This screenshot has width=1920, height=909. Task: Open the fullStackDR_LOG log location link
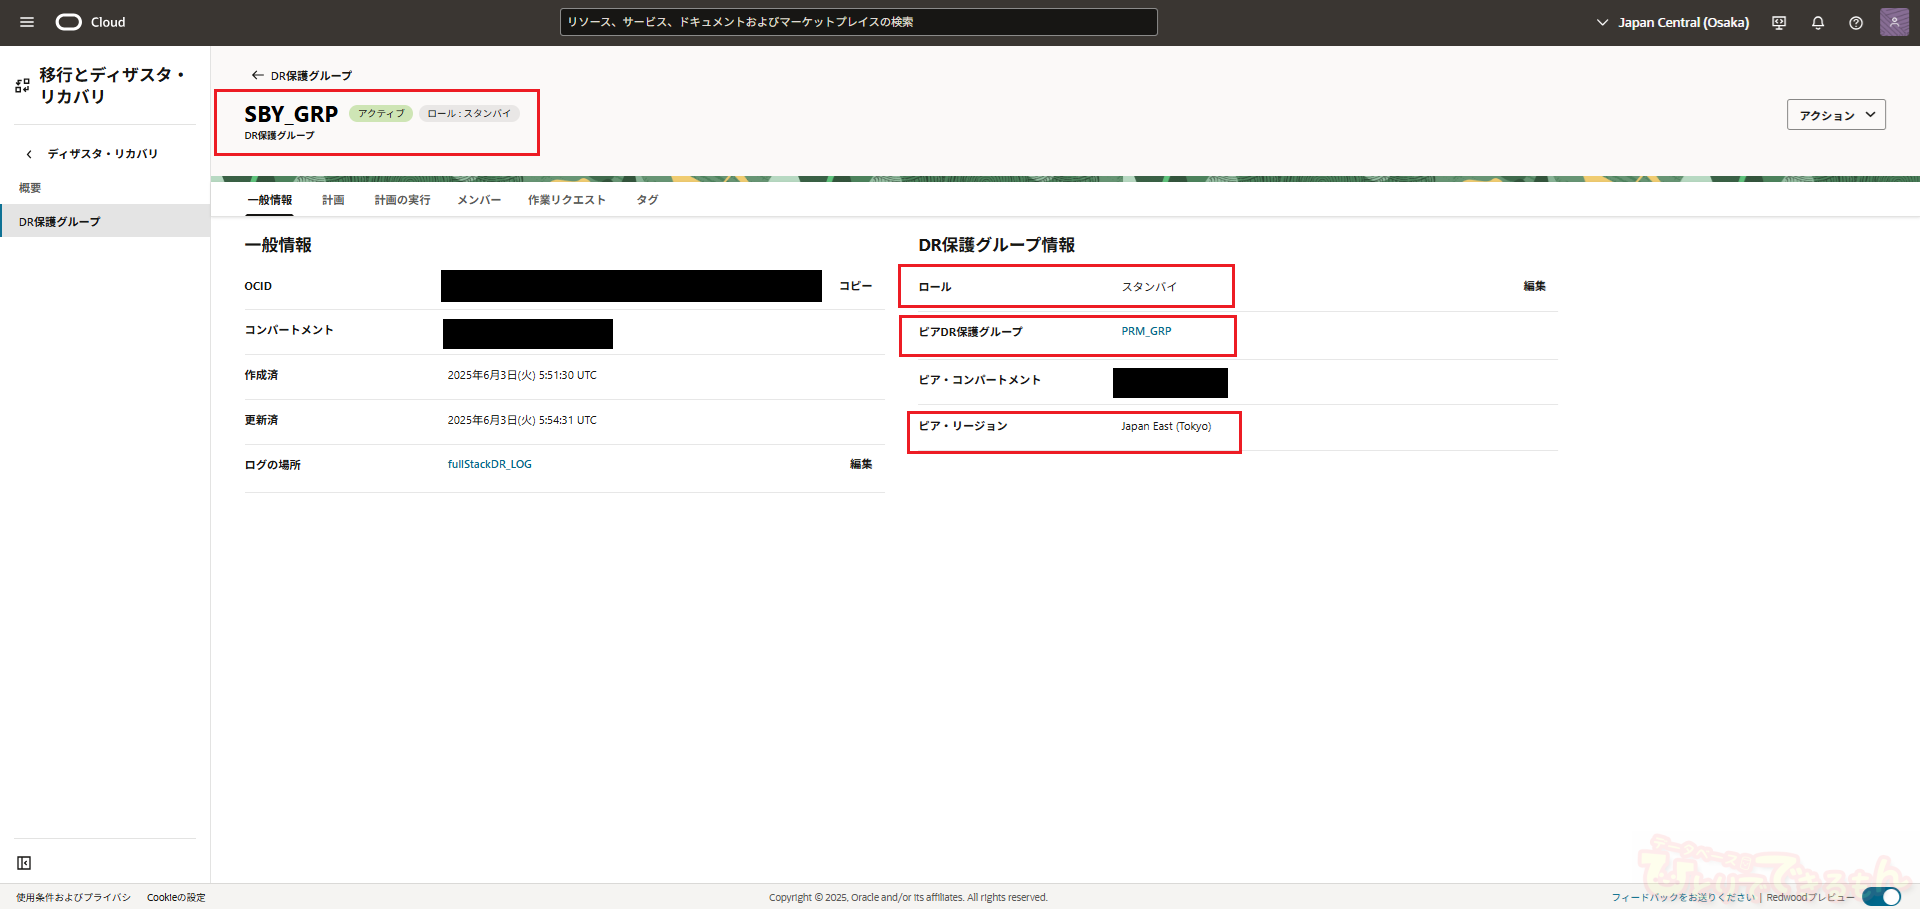point(489,464)
